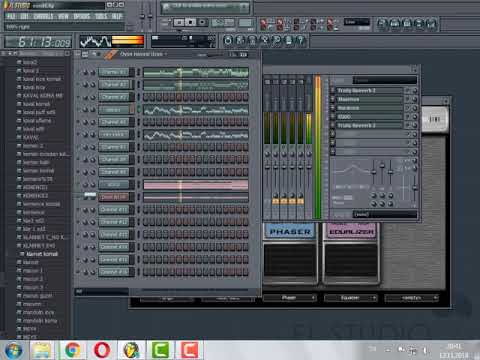The image size is (480, 360).
Task: Select the 'KAVAL KABA ME' browser item
Action: point(43,96)
